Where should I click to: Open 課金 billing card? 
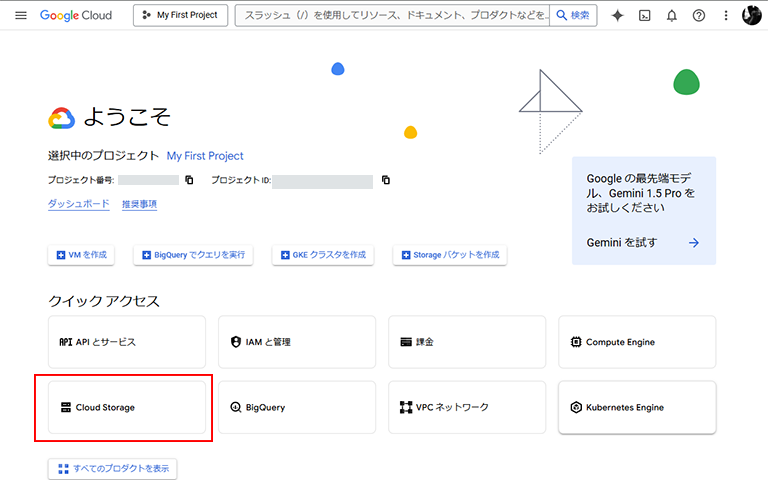click(467, 342)
